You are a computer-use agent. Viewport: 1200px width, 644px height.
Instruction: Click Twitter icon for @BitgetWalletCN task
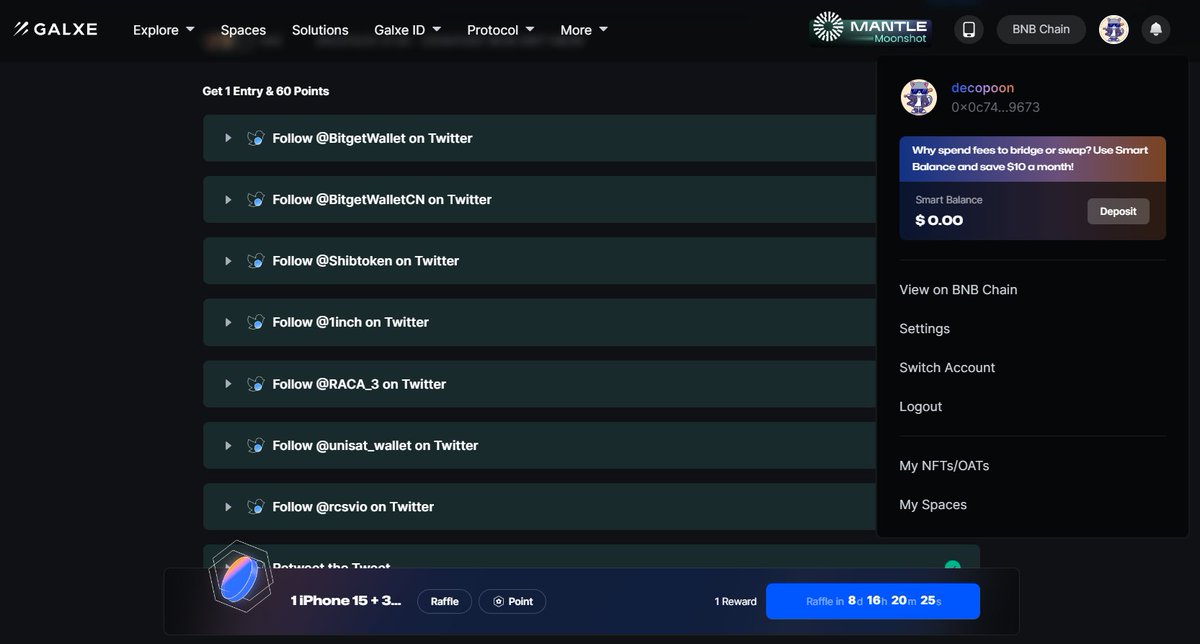tap(255, 199)
